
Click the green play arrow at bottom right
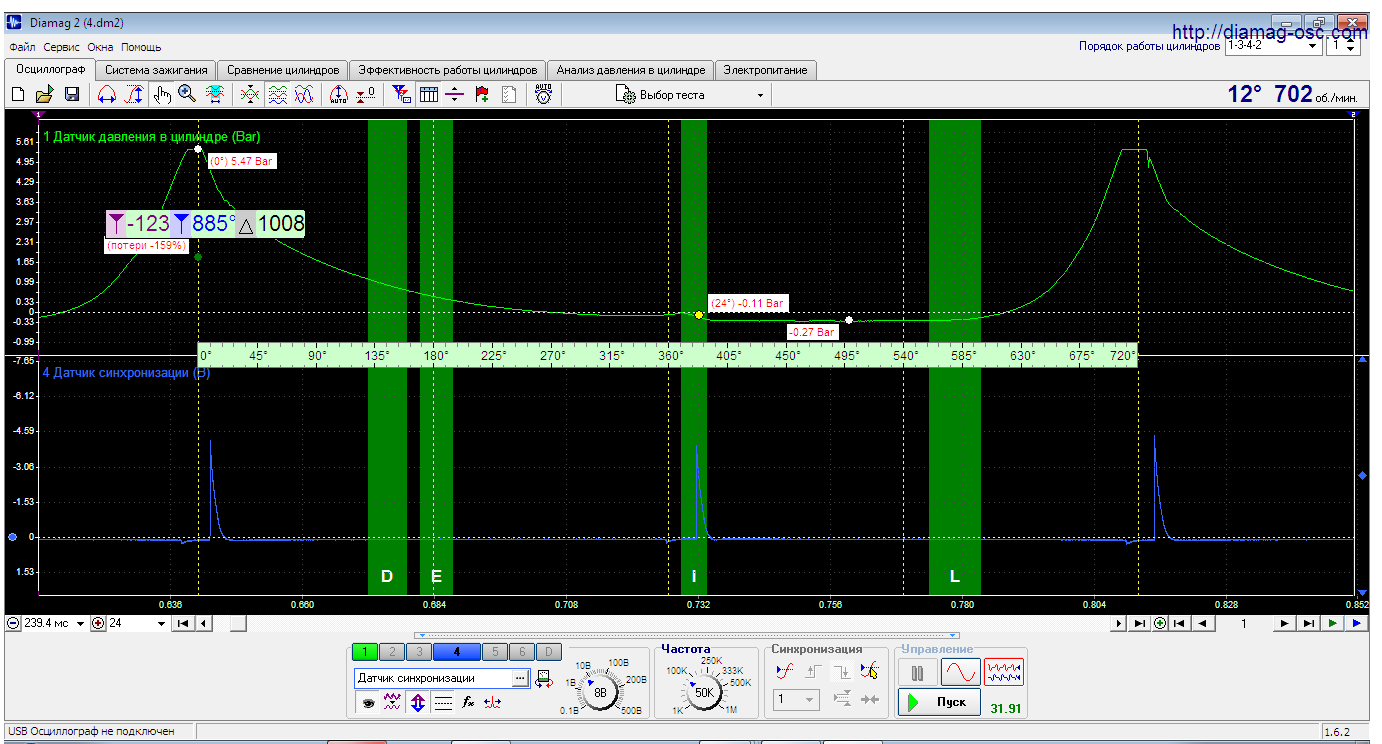(1333, 623)
